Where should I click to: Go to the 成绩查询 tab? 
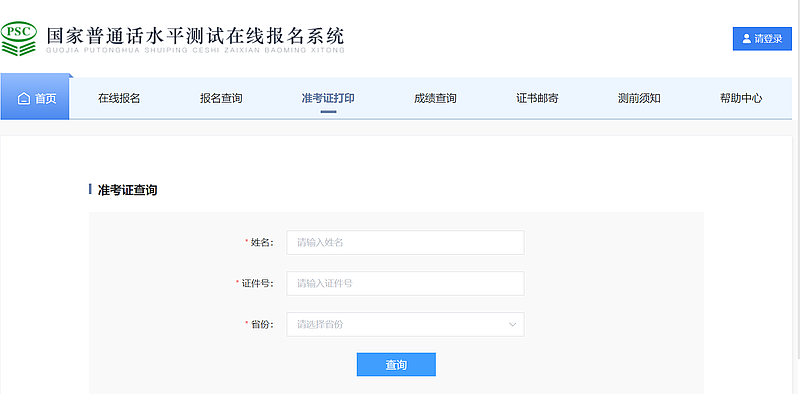[435, 98]
